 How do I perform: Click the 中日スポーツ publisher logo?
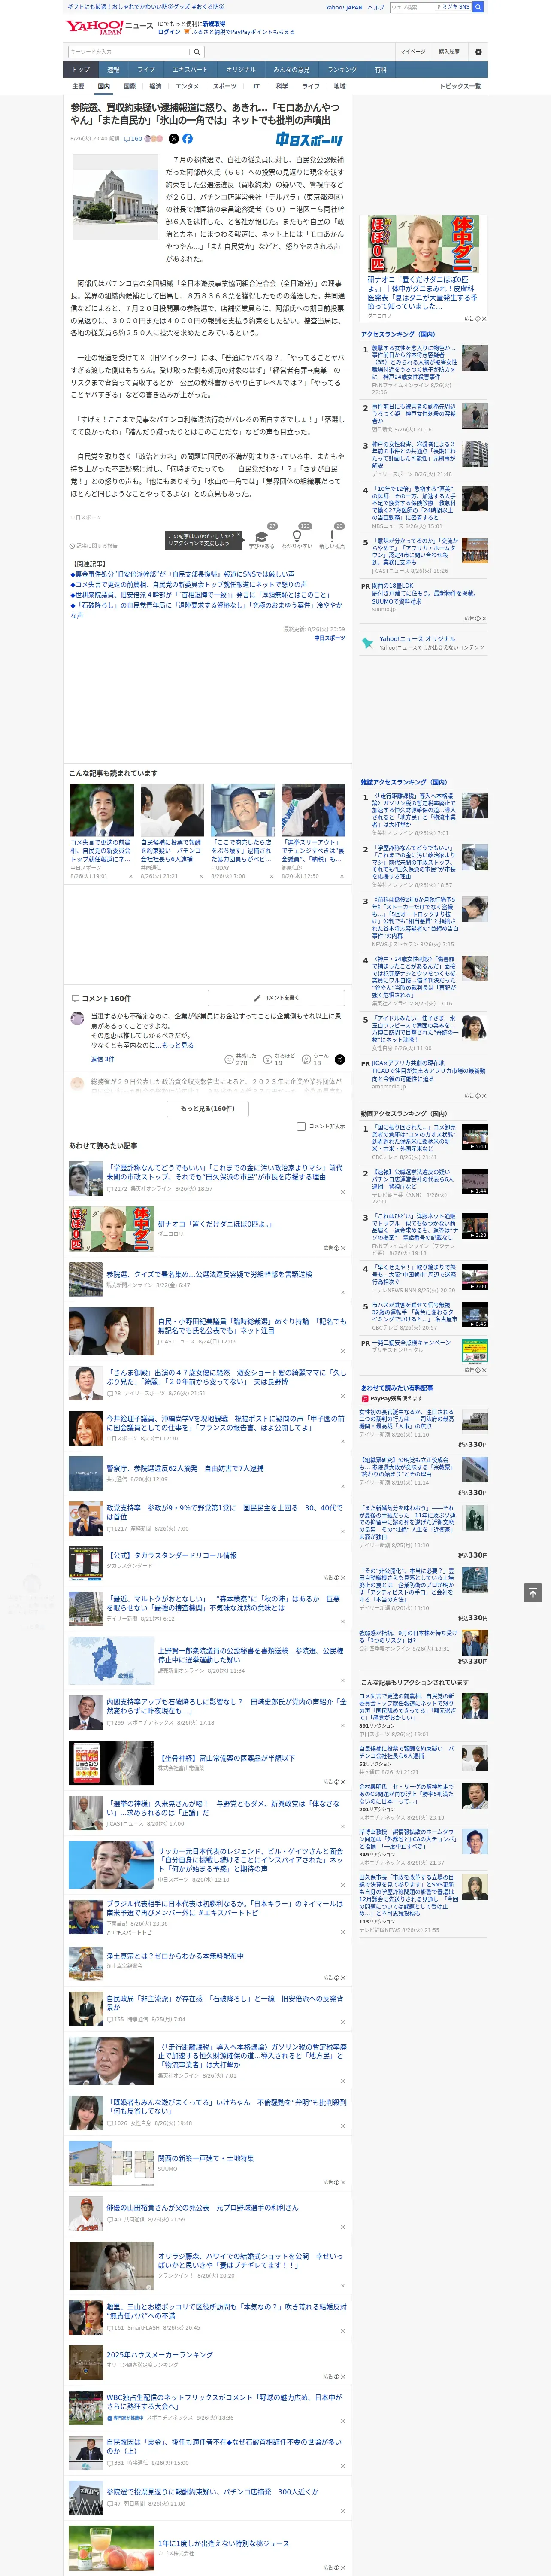coord(310,140)
